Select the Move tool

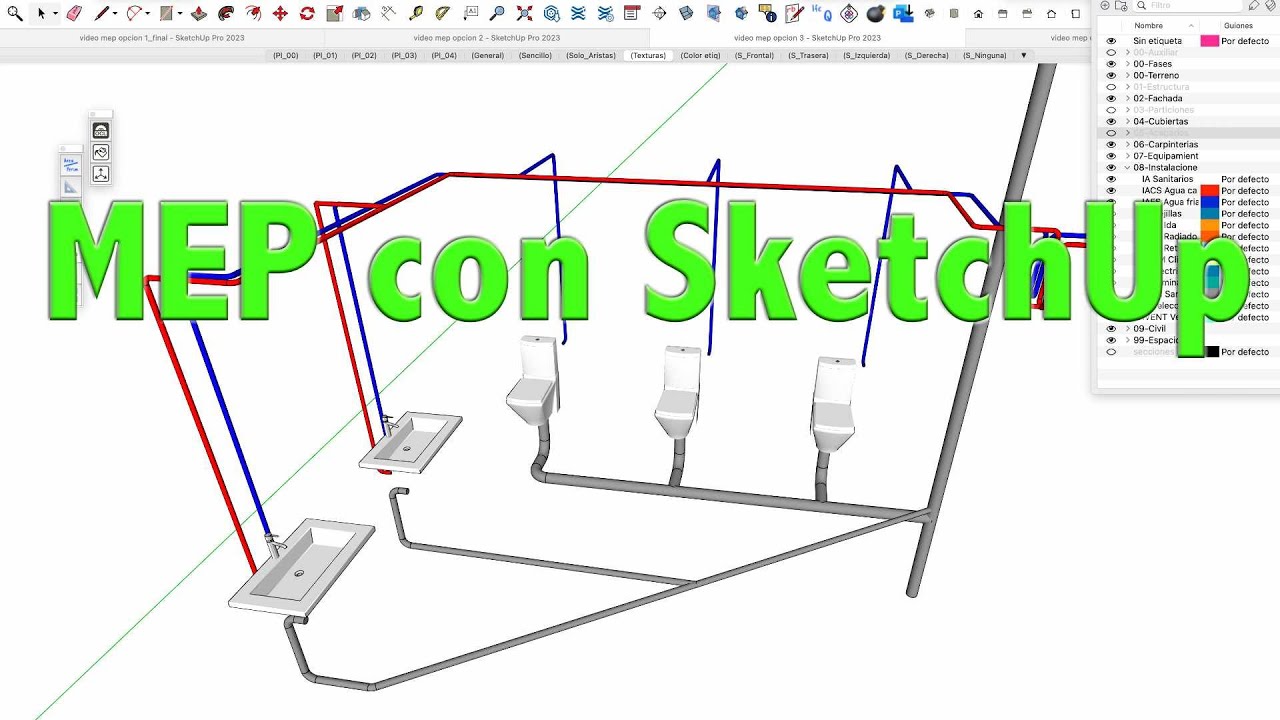pos(280,14)
